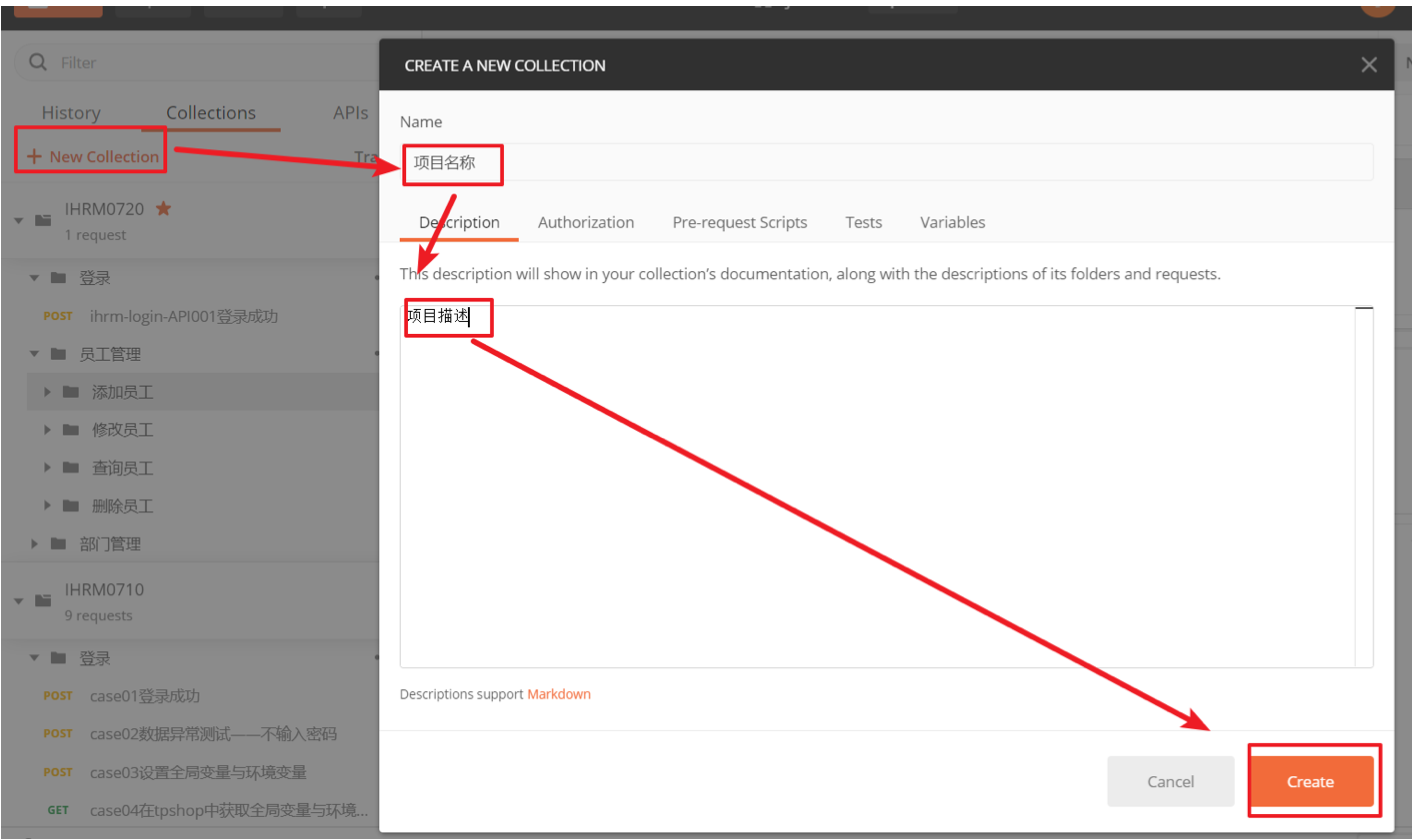Screen dimensions: 1412x840
Task: Open GET request case04在tpshop中获取全局变量
Action: [x=229, y=810]
